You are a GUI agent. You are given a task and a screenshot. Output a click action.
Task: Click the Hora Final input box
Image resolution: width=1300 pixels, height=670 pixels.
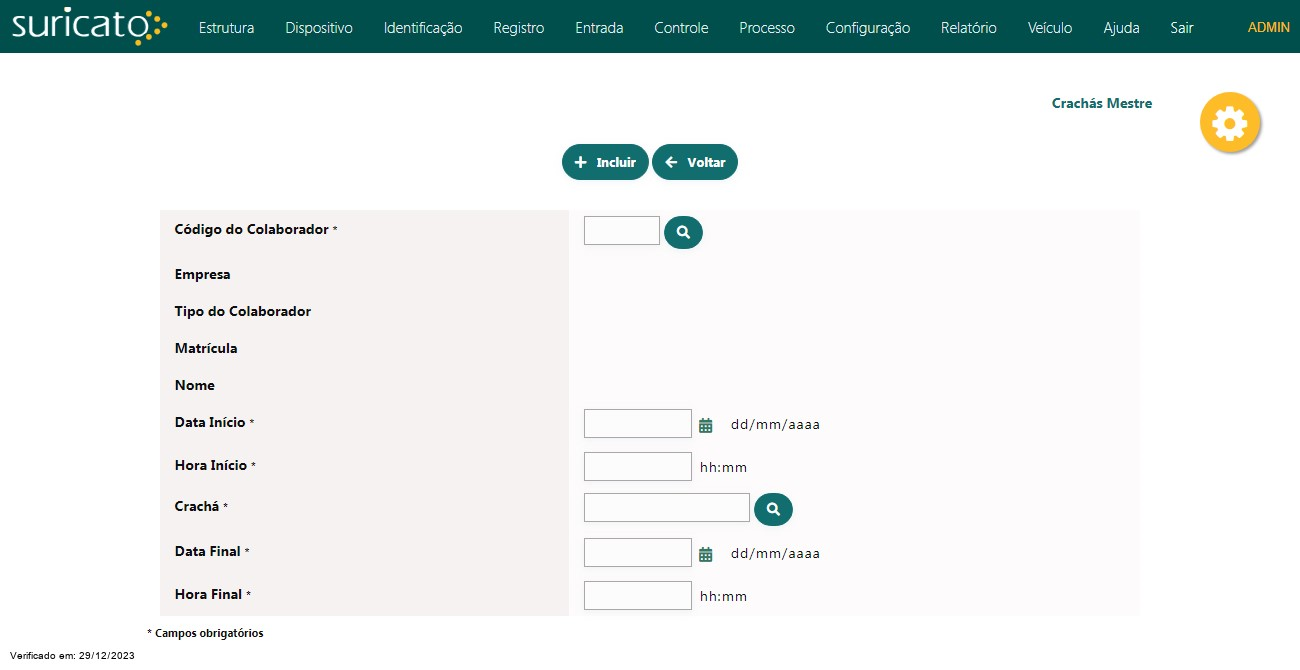point(637,596)
